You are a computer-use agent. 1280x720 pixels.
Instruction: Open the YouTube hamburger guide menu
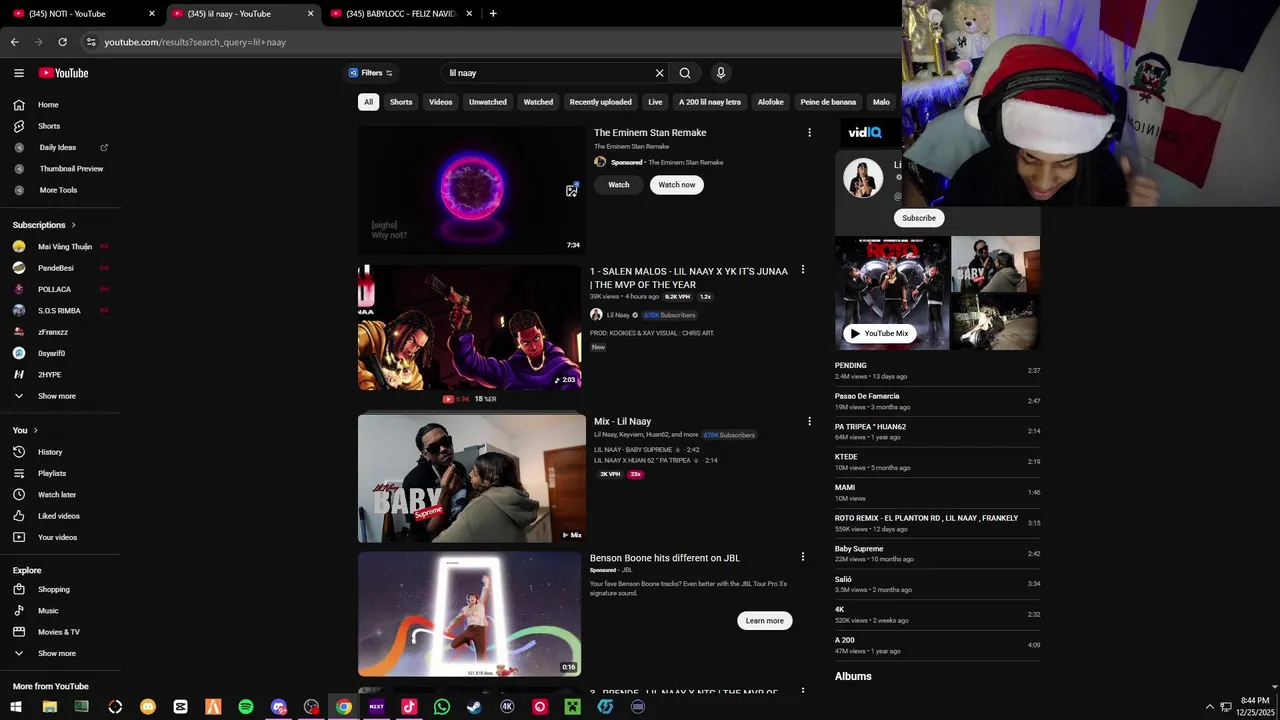point(18,73)
